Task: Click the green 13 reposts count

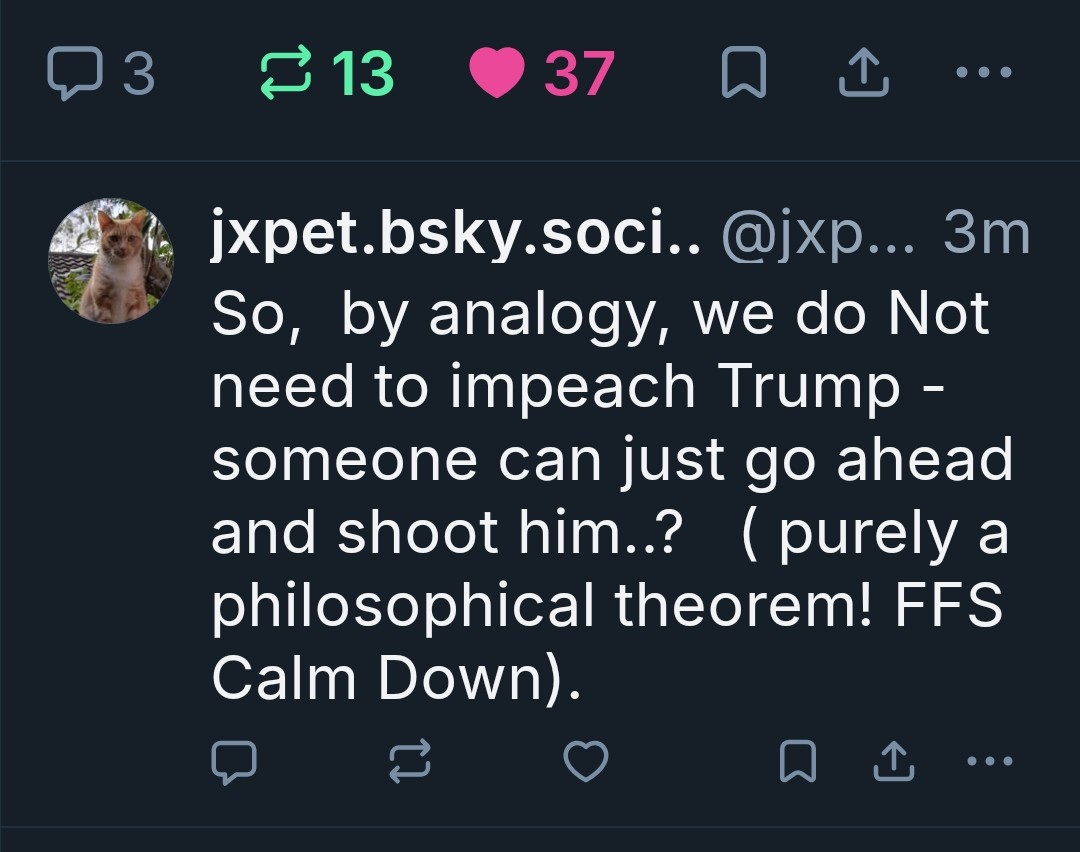Action: [x=362, y=75]
